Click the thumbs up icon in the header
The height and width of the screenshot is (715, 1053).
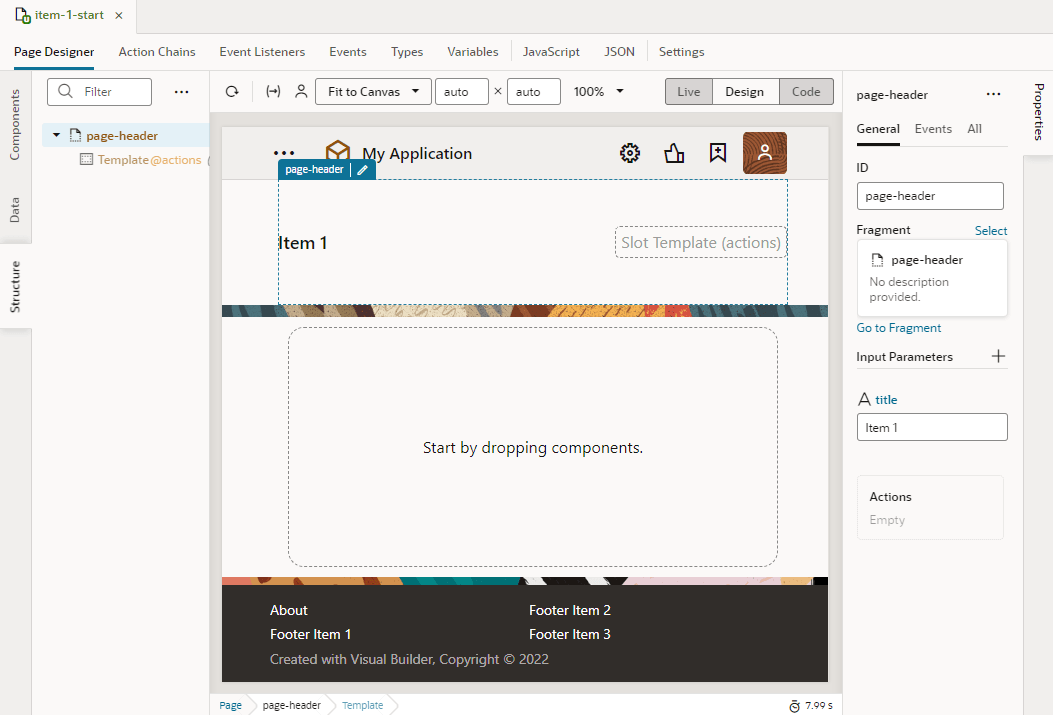point(673,153)
